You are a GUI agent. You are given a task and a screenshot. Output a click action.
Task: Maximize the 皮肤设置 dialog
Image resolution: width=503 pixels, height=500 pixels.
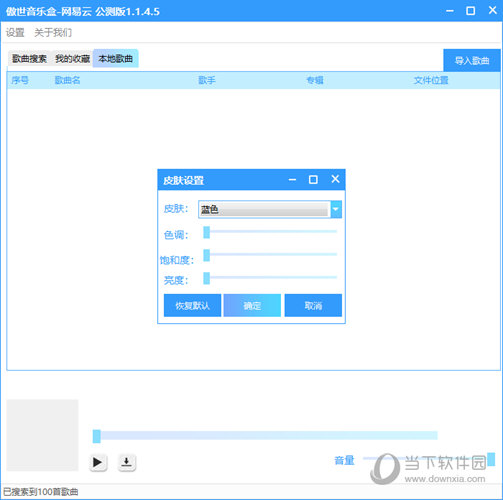point(313,180)
